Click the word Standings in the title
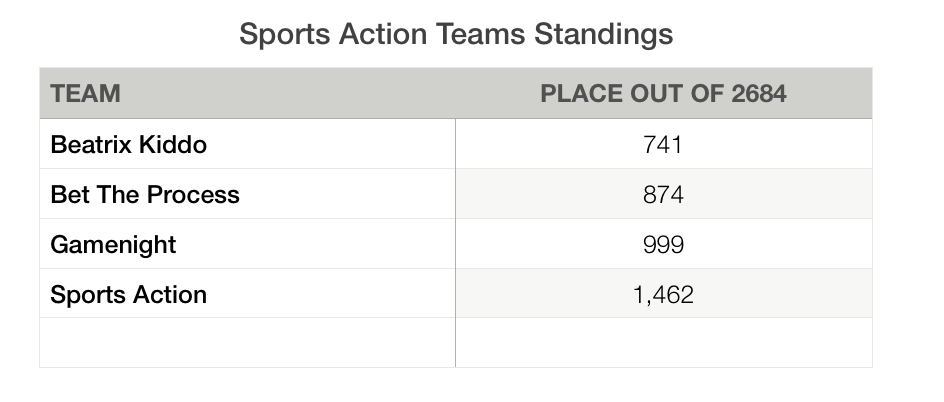Screen dimensions: 944x402 604,34
